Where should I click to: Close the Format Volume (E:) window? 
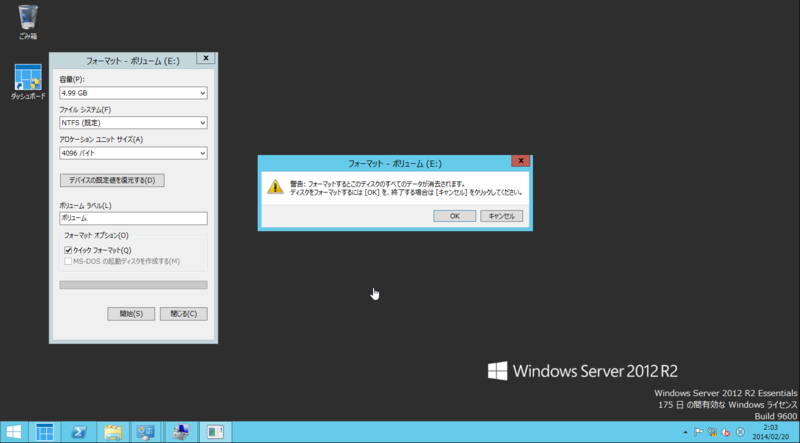tap(206, 58)
